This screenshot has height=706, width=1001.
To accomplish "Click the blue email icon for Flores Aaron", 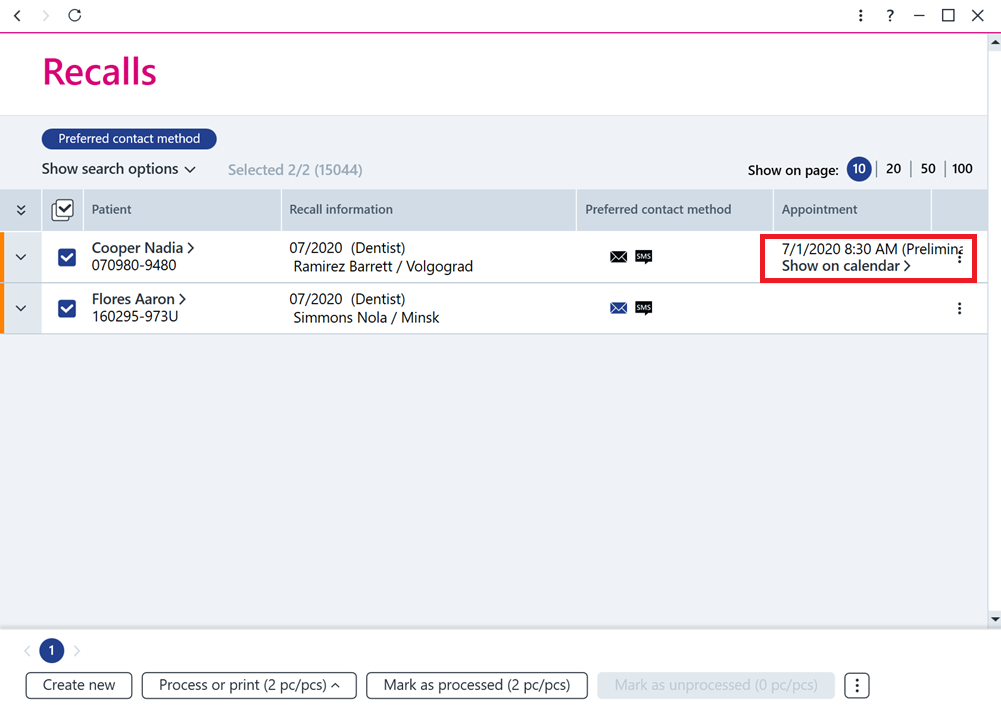I will pyautogui.click(x=618, y=308).
